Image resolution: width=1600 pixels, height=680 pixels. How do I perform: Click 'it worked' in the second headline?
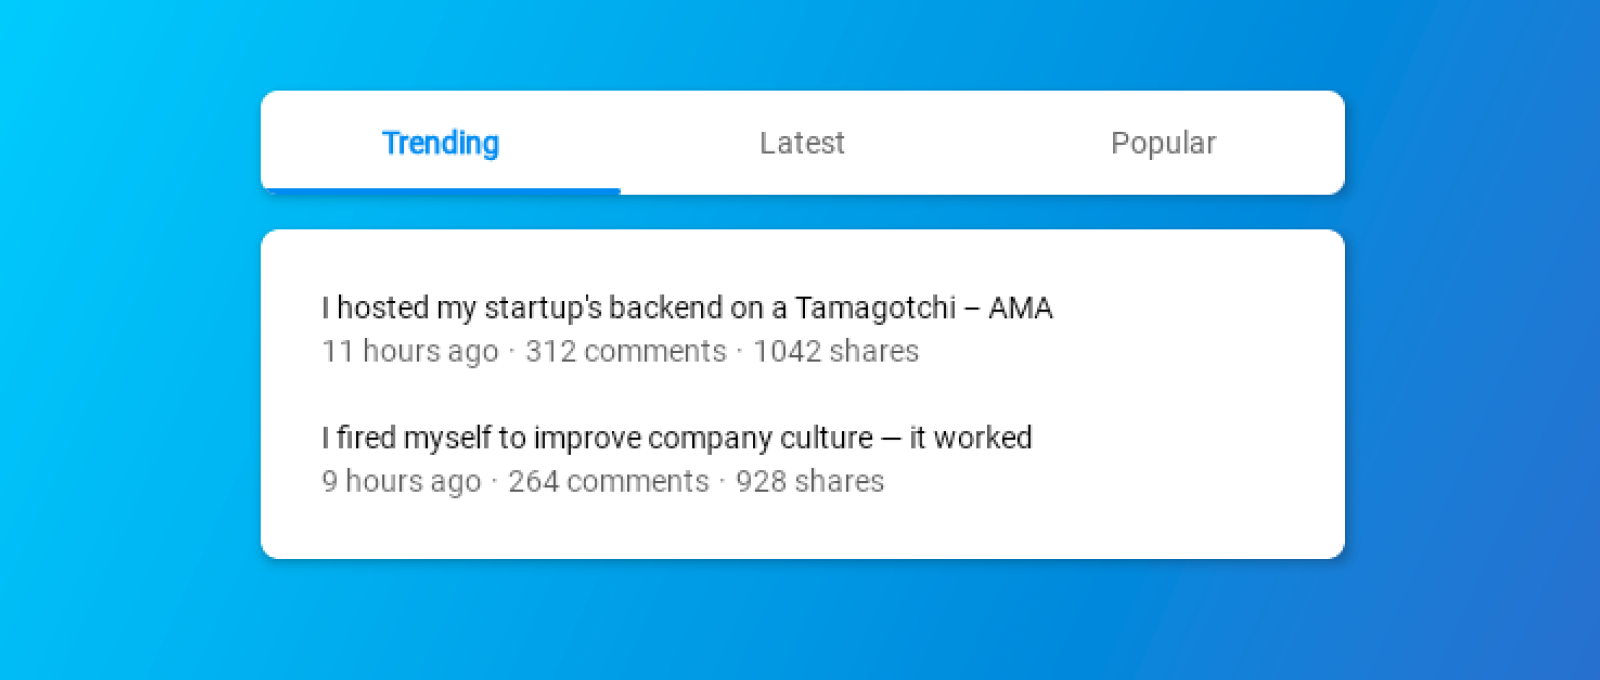(x=971, y=438)
